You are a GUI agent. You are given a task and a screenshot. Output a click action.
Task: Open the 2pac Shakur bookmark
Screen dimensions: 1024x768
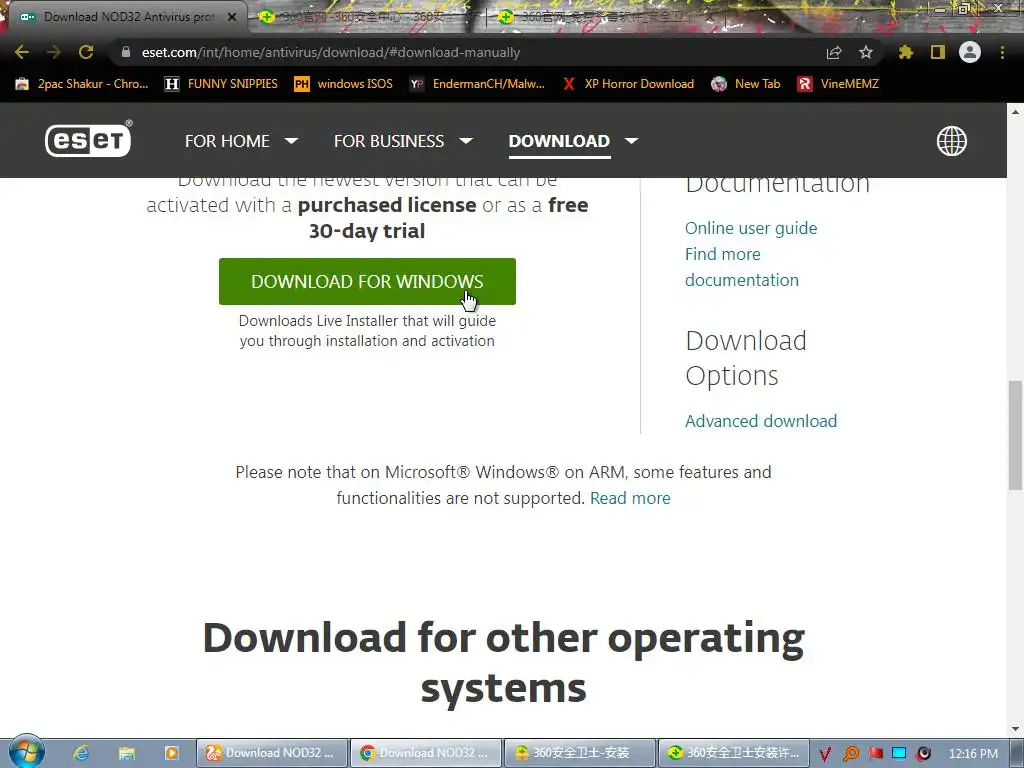[x=82, y=84]
